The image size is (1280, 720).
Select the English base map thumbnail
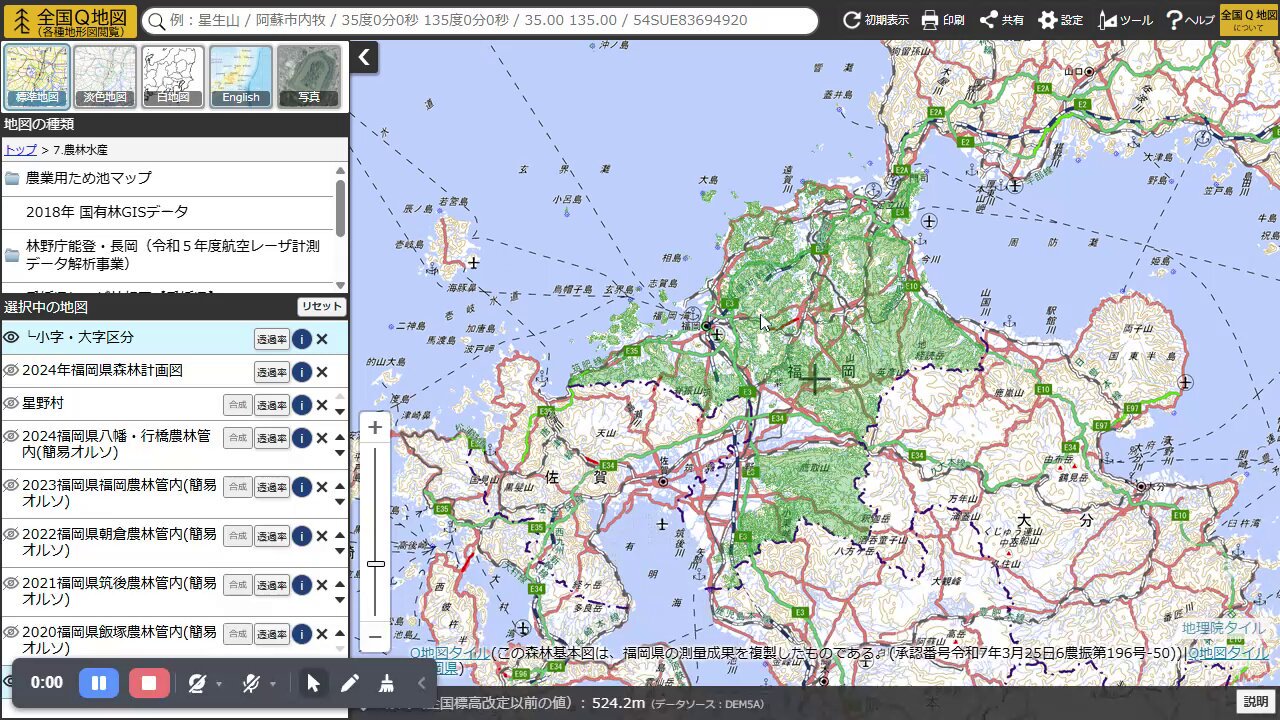pos(241,76)
